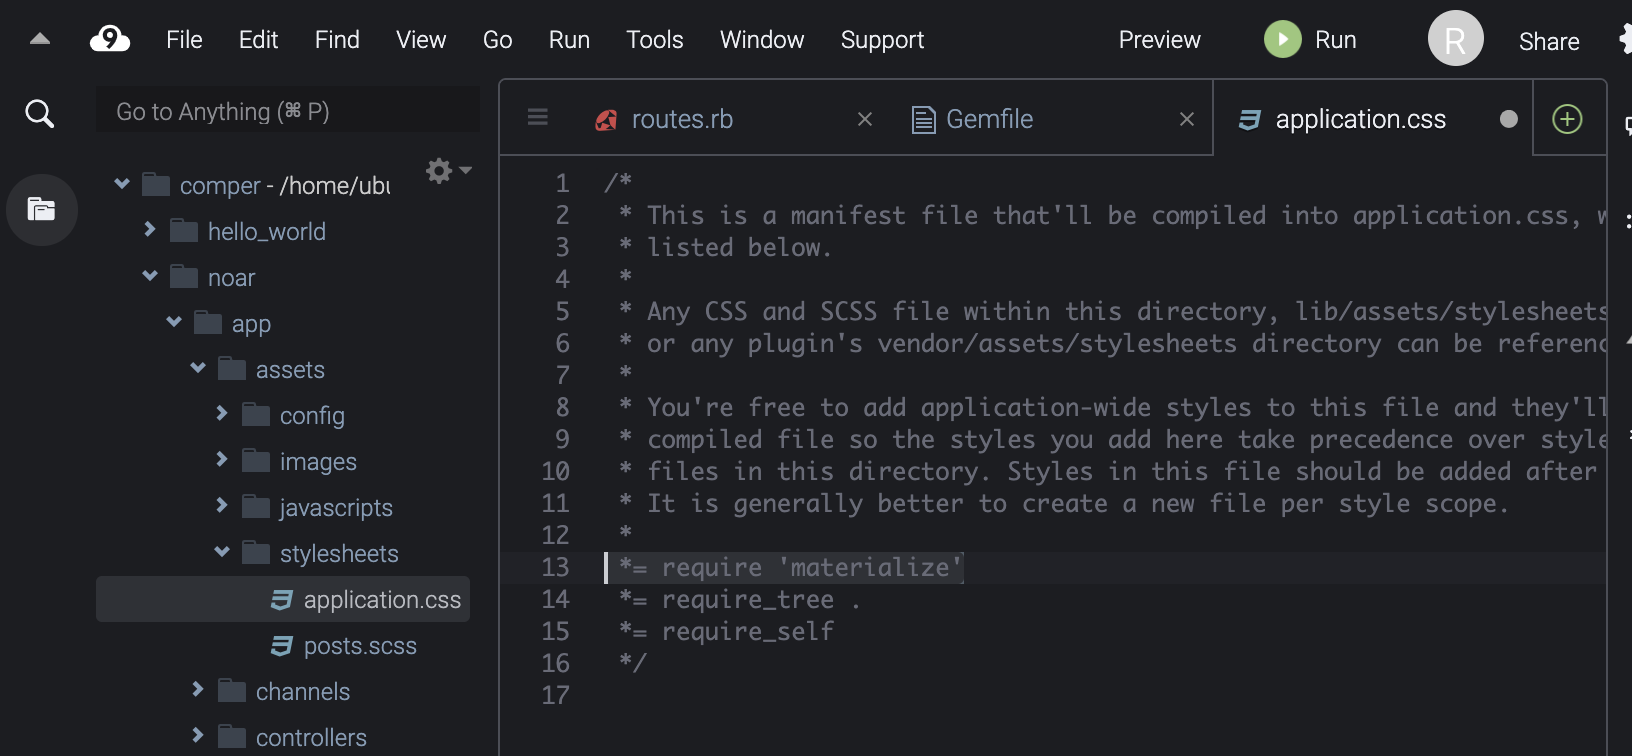The height and width of the screenshot is (756, 1632).
Task: Click the images folder icon
Action: coord(256,461)
